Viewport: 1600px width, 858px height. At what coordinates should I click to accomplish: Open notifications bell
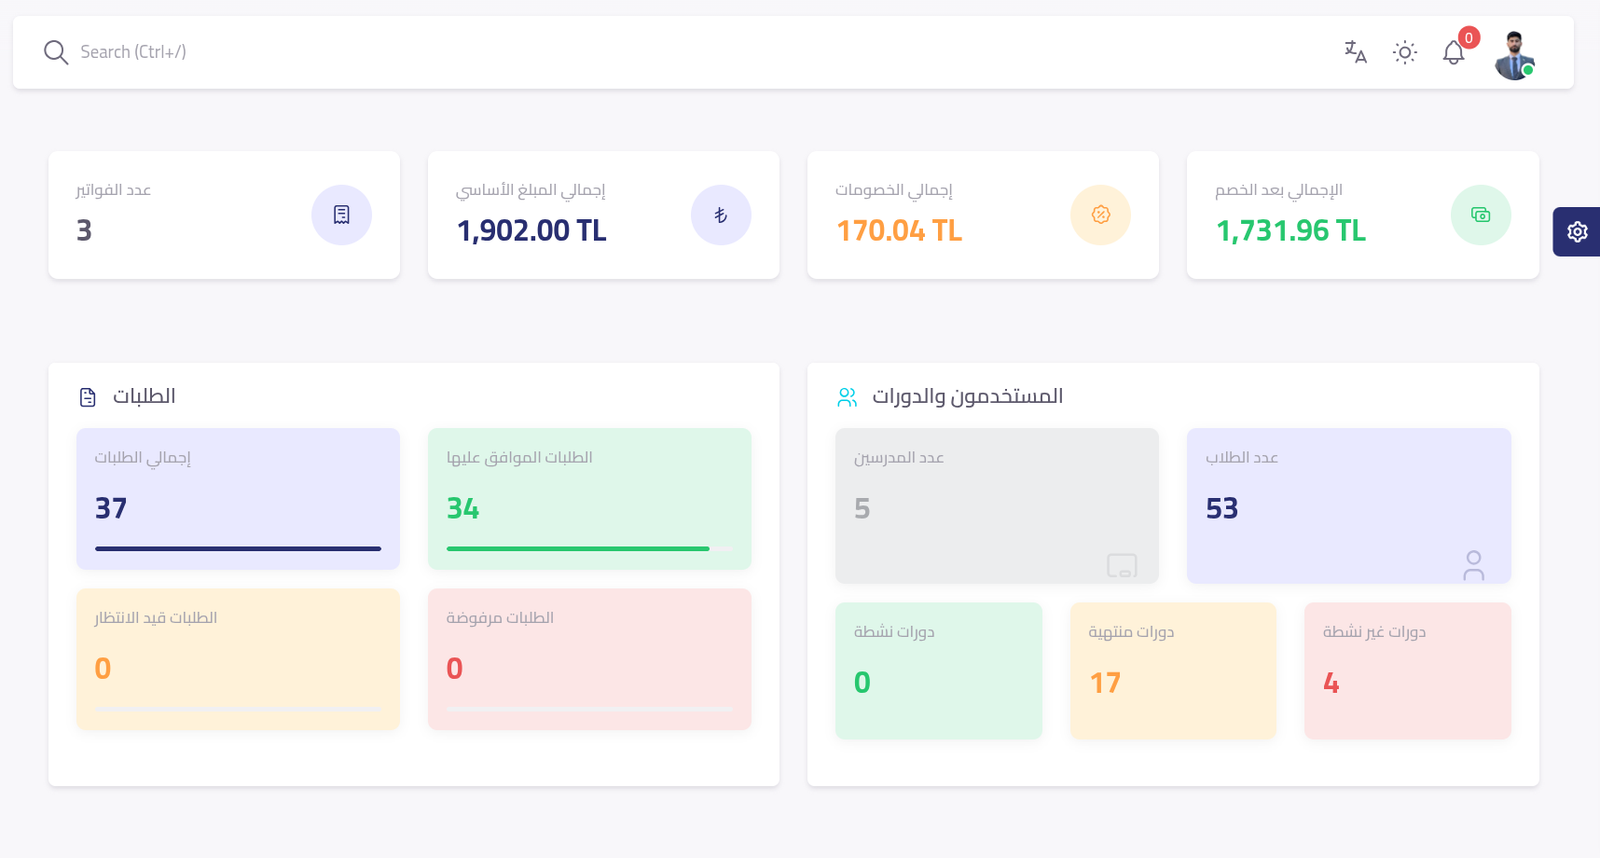coord(1453,53)
